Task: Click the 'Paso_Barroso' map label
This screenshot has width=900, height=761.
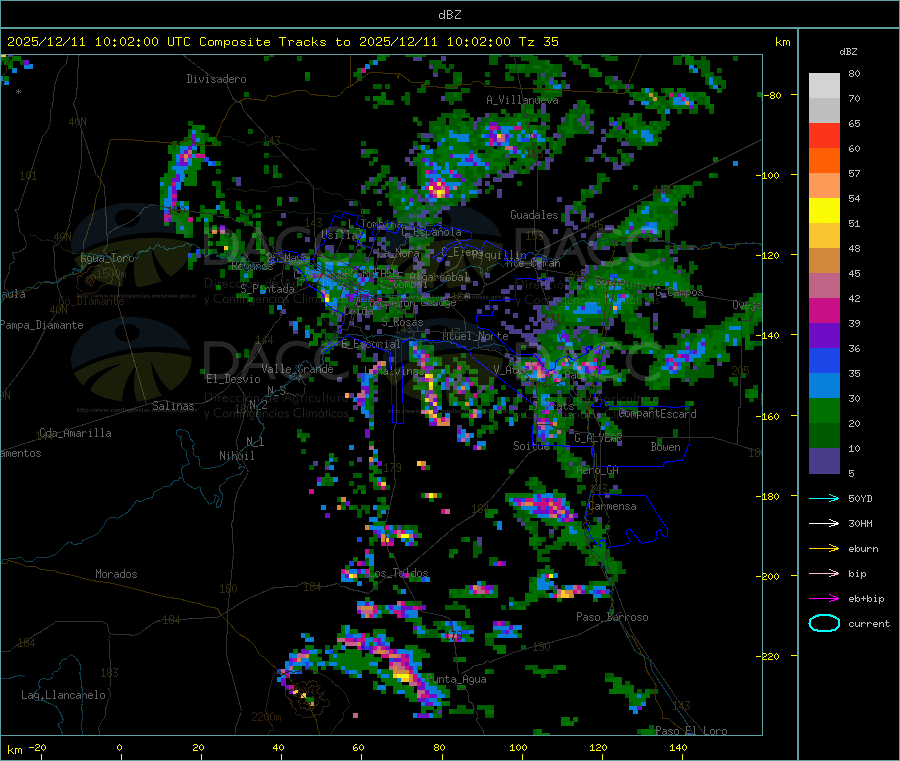Action: tap(612, 617)
